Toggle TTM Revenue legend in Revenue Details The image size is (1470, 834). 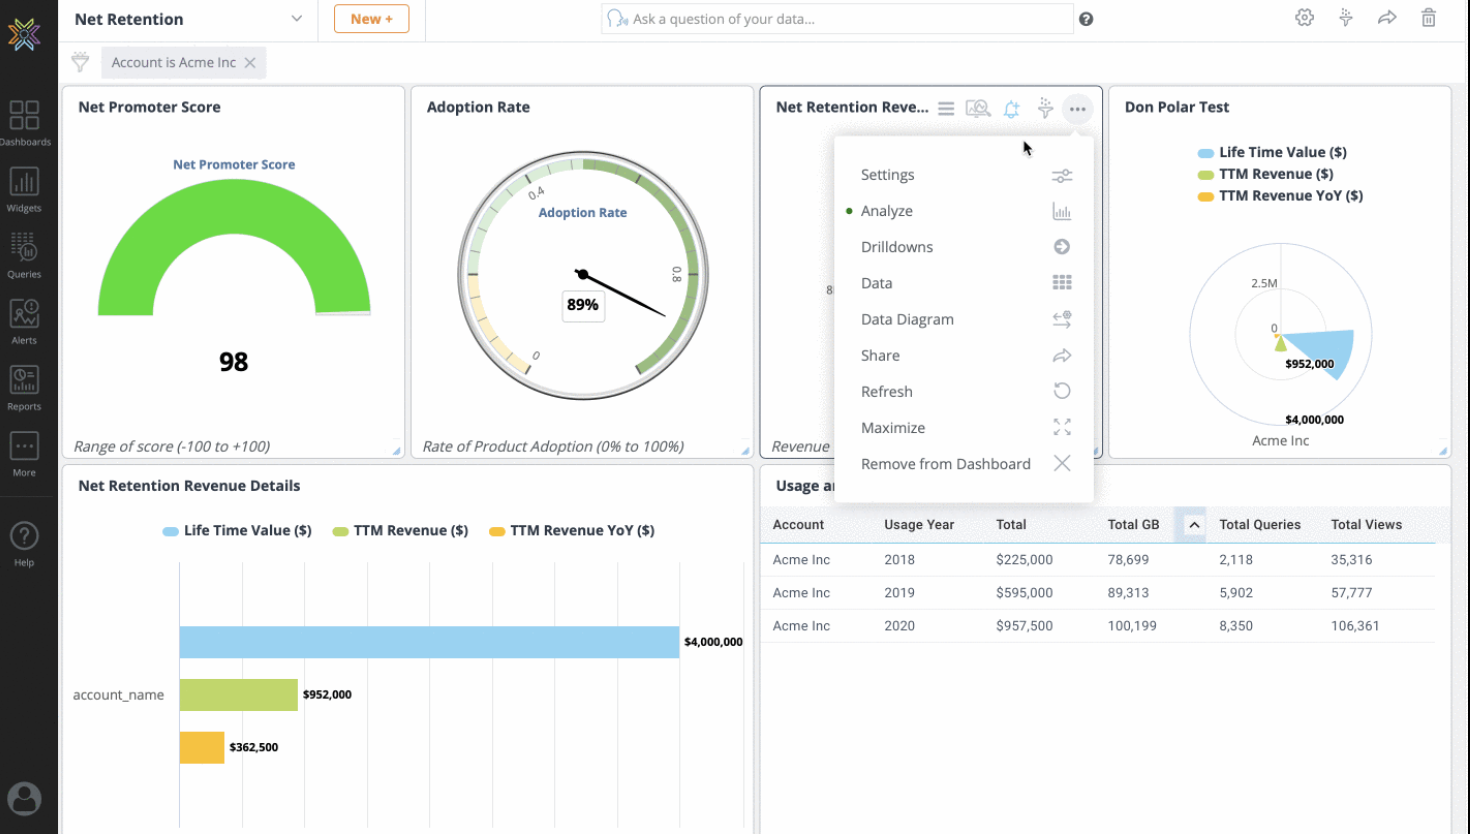tap(401, 531)
